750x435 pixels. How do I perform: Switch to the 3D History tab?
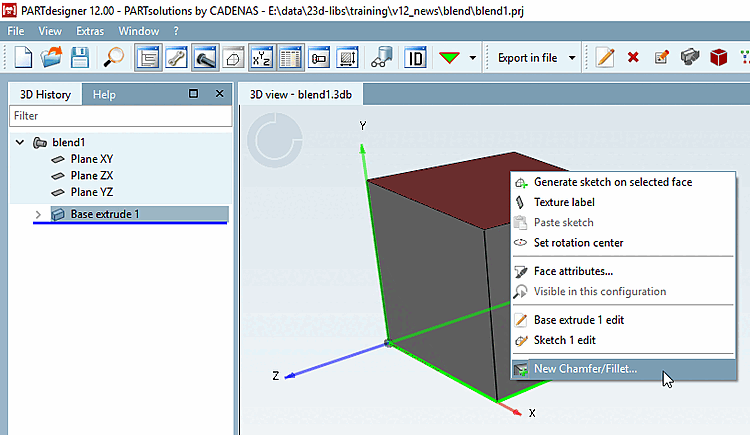45,94
